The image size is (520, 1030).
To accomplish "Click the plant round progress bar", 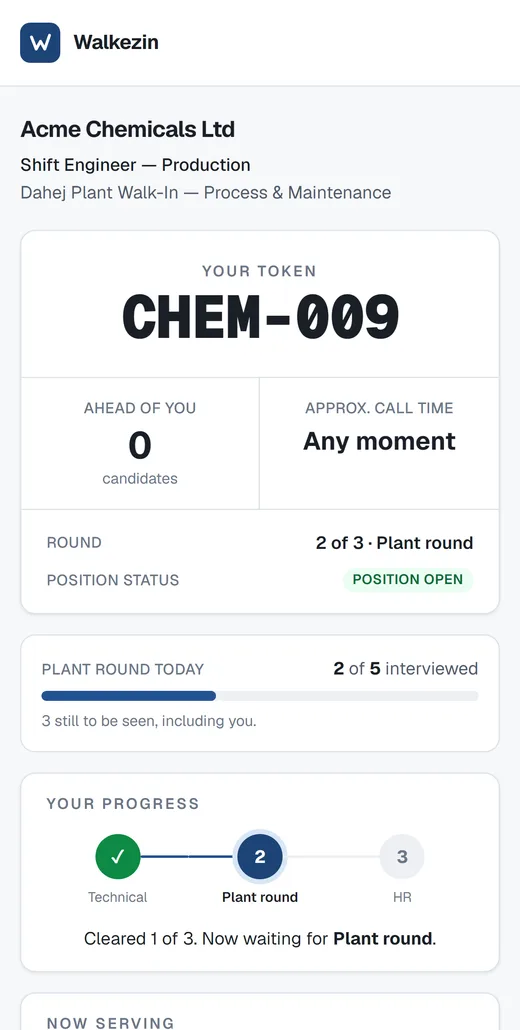I will [260, 696].
